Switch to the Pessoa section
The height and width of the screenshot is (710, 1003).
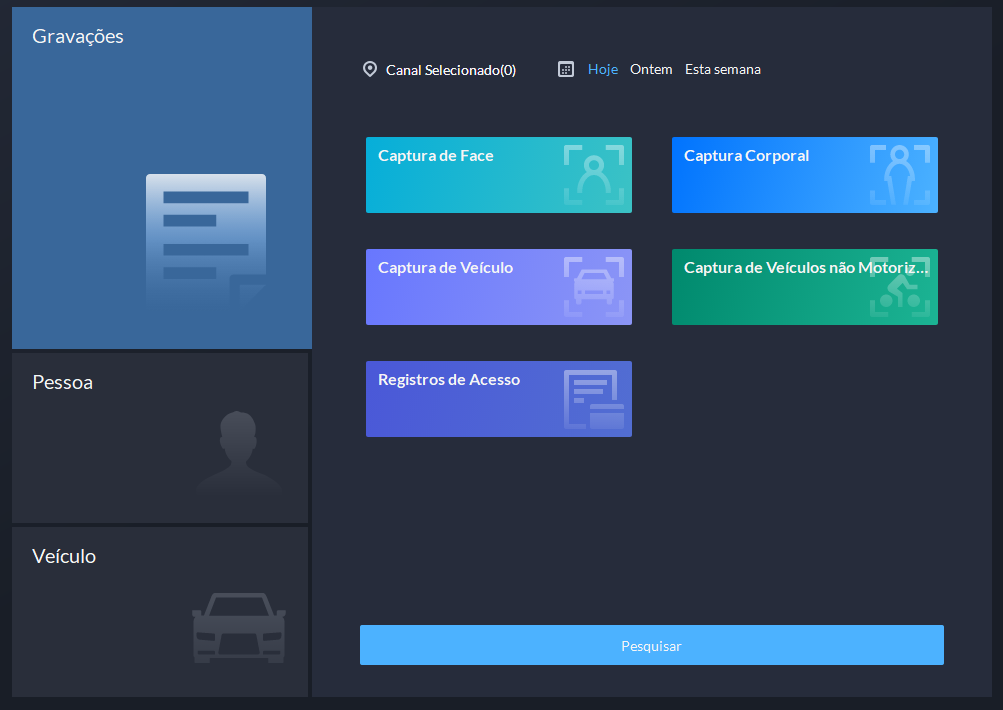[160, 438]
